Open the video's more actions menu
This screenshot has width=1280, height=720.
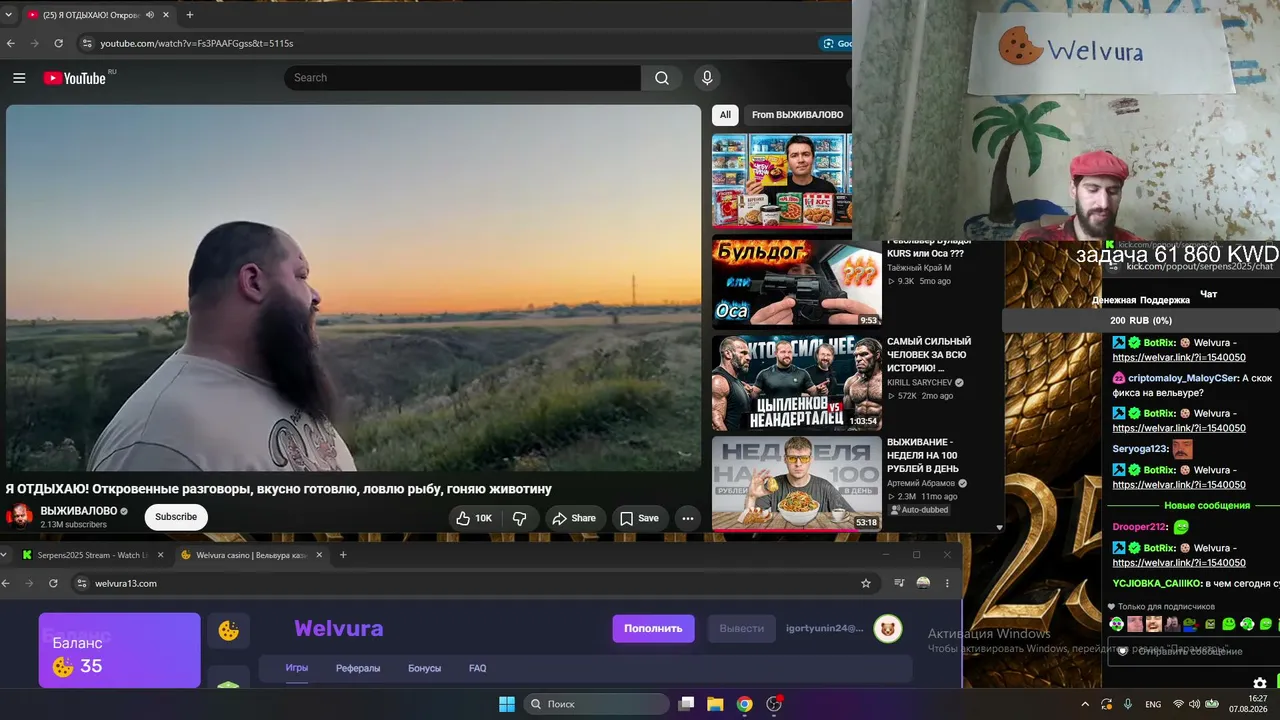[x=687, y=518]
